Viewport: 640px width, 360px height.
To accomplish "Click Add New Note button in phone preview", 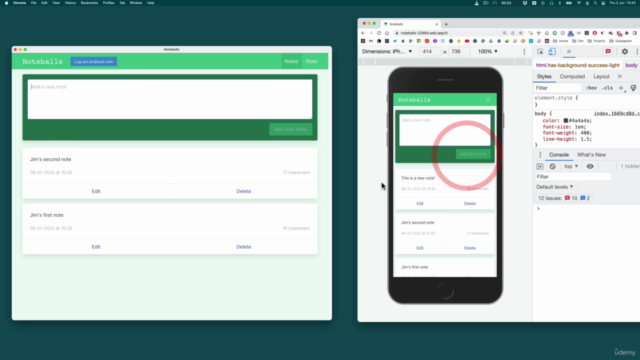I will tap(473, 154).
